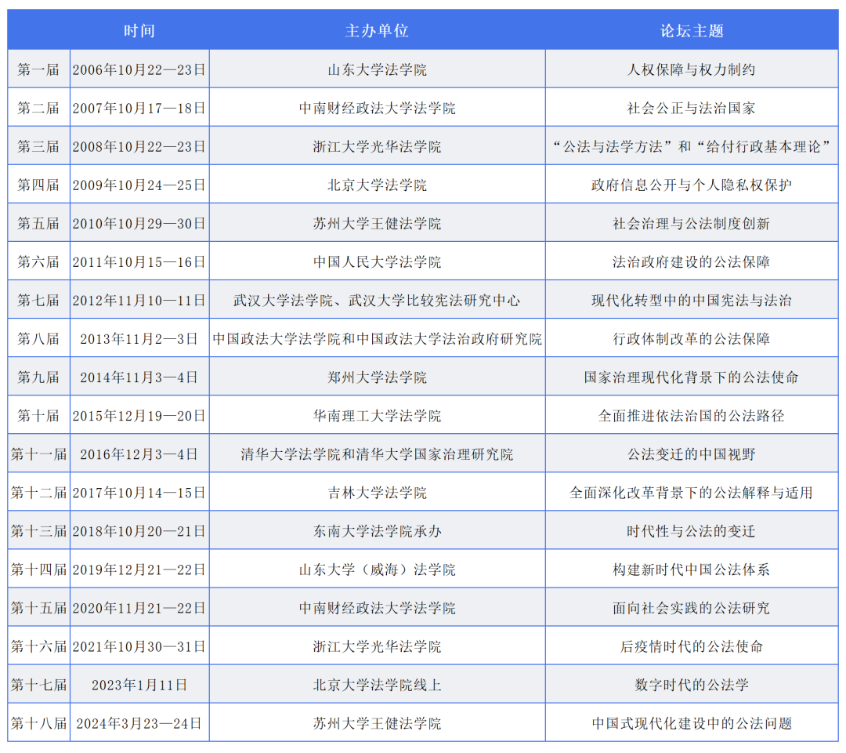The width and height of the screenshot is (846, 753).
Task: Click date 2011年10月15—16日
Action: pyautogui.click(x=139, y=262)
